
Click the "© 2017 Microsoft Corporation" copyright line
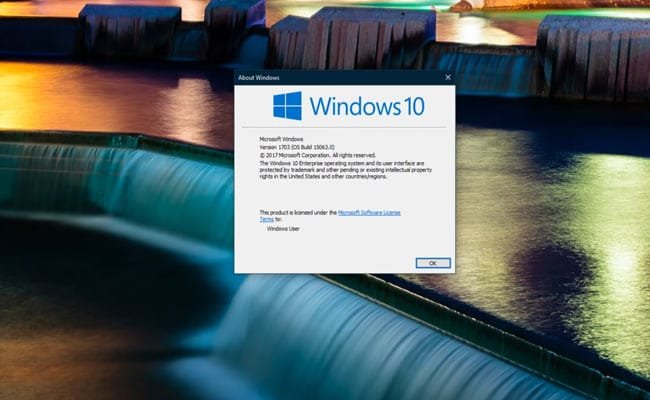coord(318,155)
